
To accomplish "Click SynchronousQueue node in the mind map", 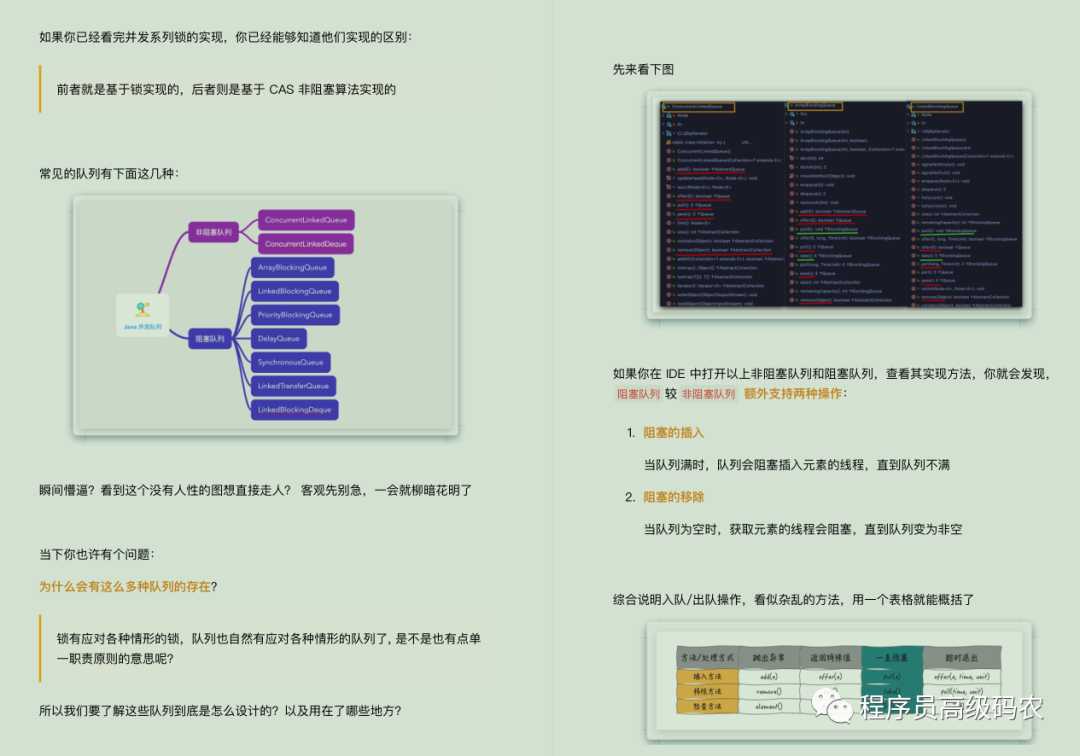I will [290, 362].
